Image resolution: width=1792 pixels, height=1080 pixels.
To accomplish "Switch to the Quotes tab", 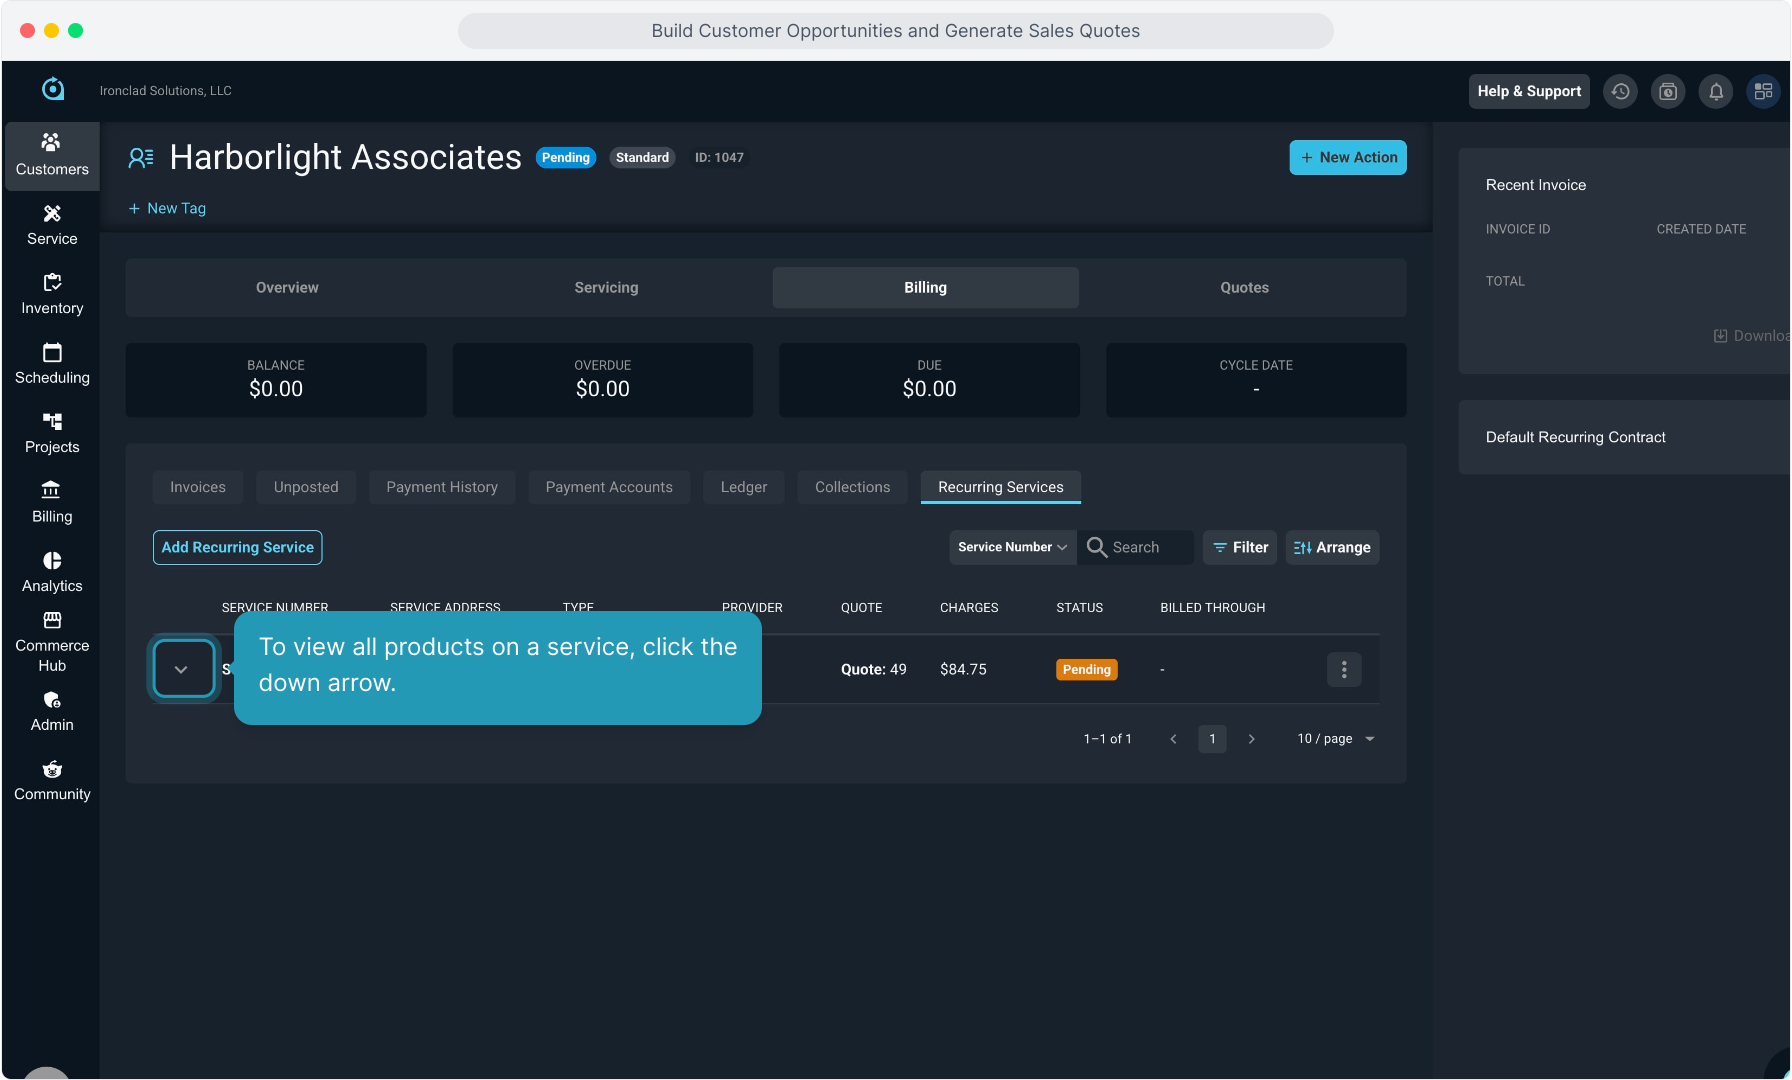I will tap(1243, 288).
